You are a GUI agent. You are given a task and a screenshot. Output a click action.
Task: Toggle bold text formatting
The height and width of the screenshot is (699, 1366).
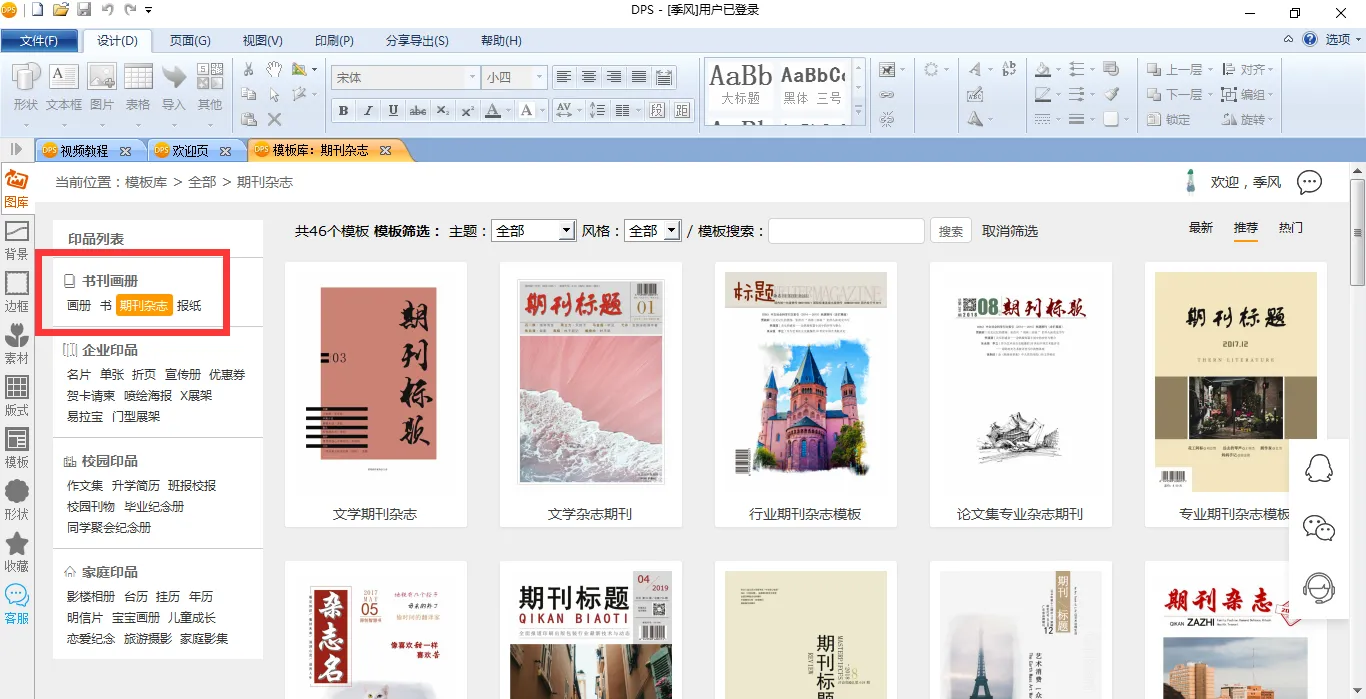point(343,111)
